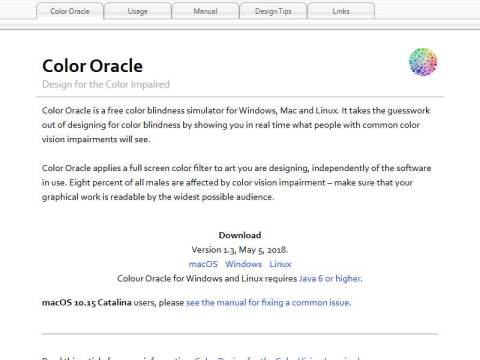
Task: Click the macOS 10.15 Catalina bold text
Action: point(87,303)
